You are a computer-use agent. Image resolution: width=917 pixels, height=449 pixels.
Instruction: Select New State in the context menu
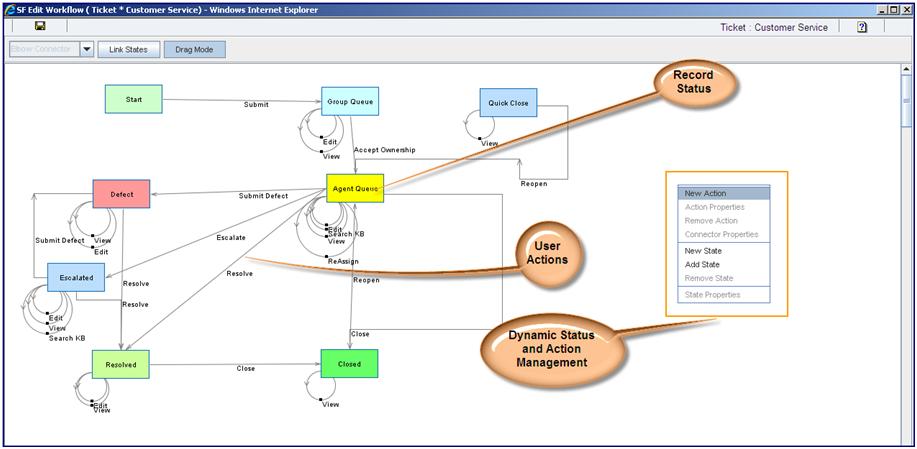(724, 251)
